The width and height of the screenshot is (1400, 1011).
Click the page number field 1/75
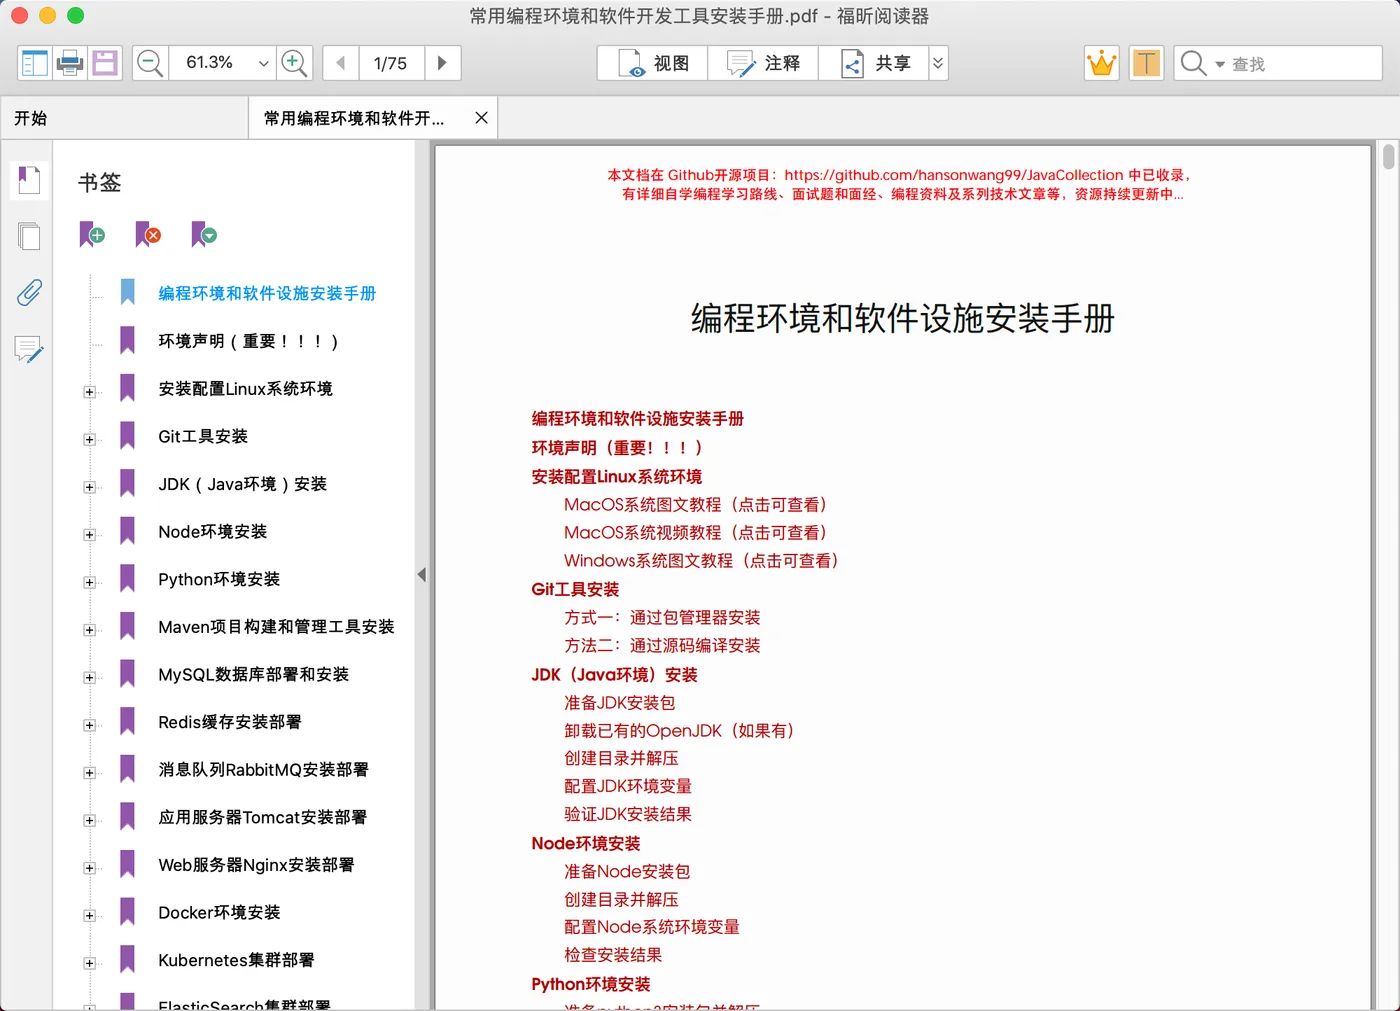pos(390,63)
